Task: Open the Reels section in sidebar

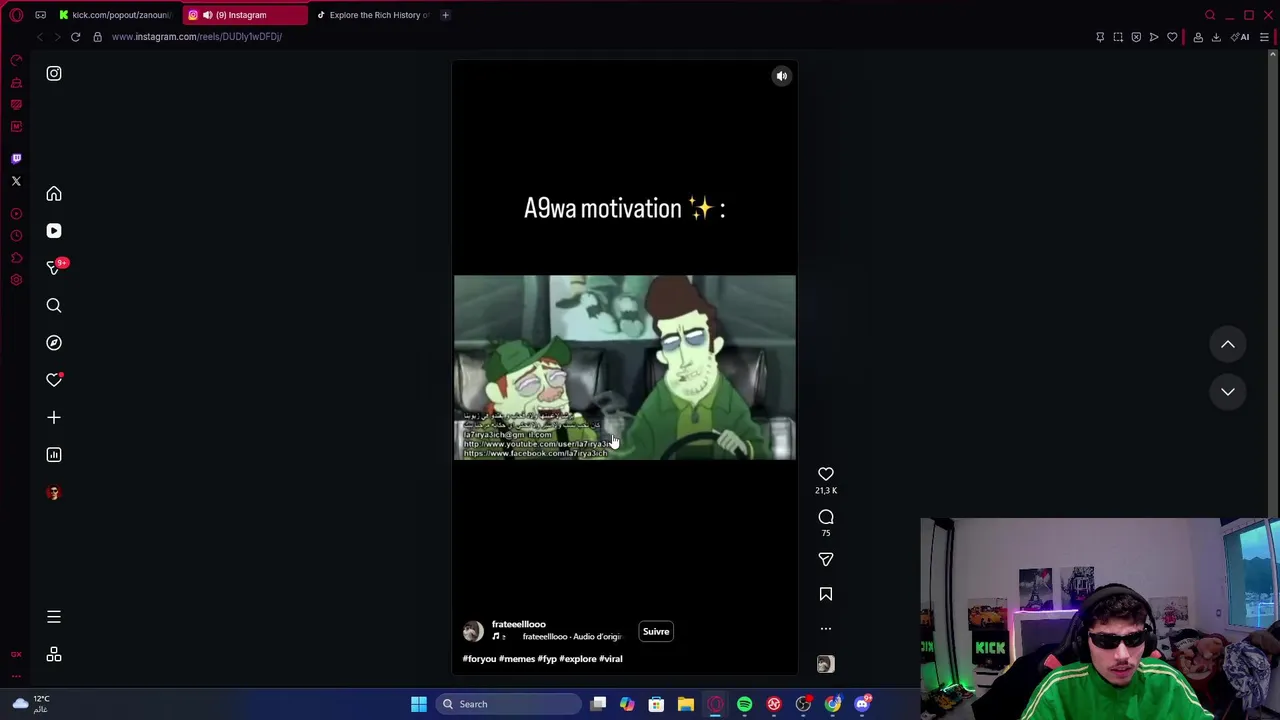Action: (x=54, y=231)
